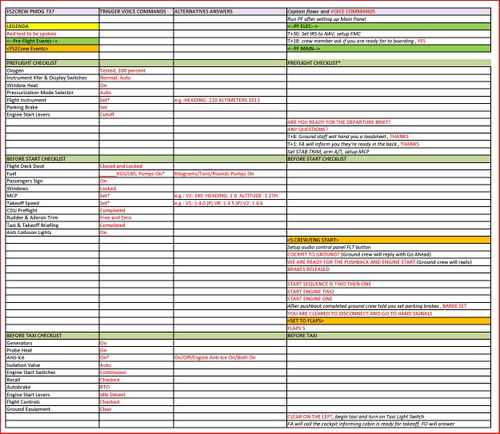Viewport: 500px width, 434px height.
Task: Select the "Continuous" response cell
Action: click(x=136, y=372)
